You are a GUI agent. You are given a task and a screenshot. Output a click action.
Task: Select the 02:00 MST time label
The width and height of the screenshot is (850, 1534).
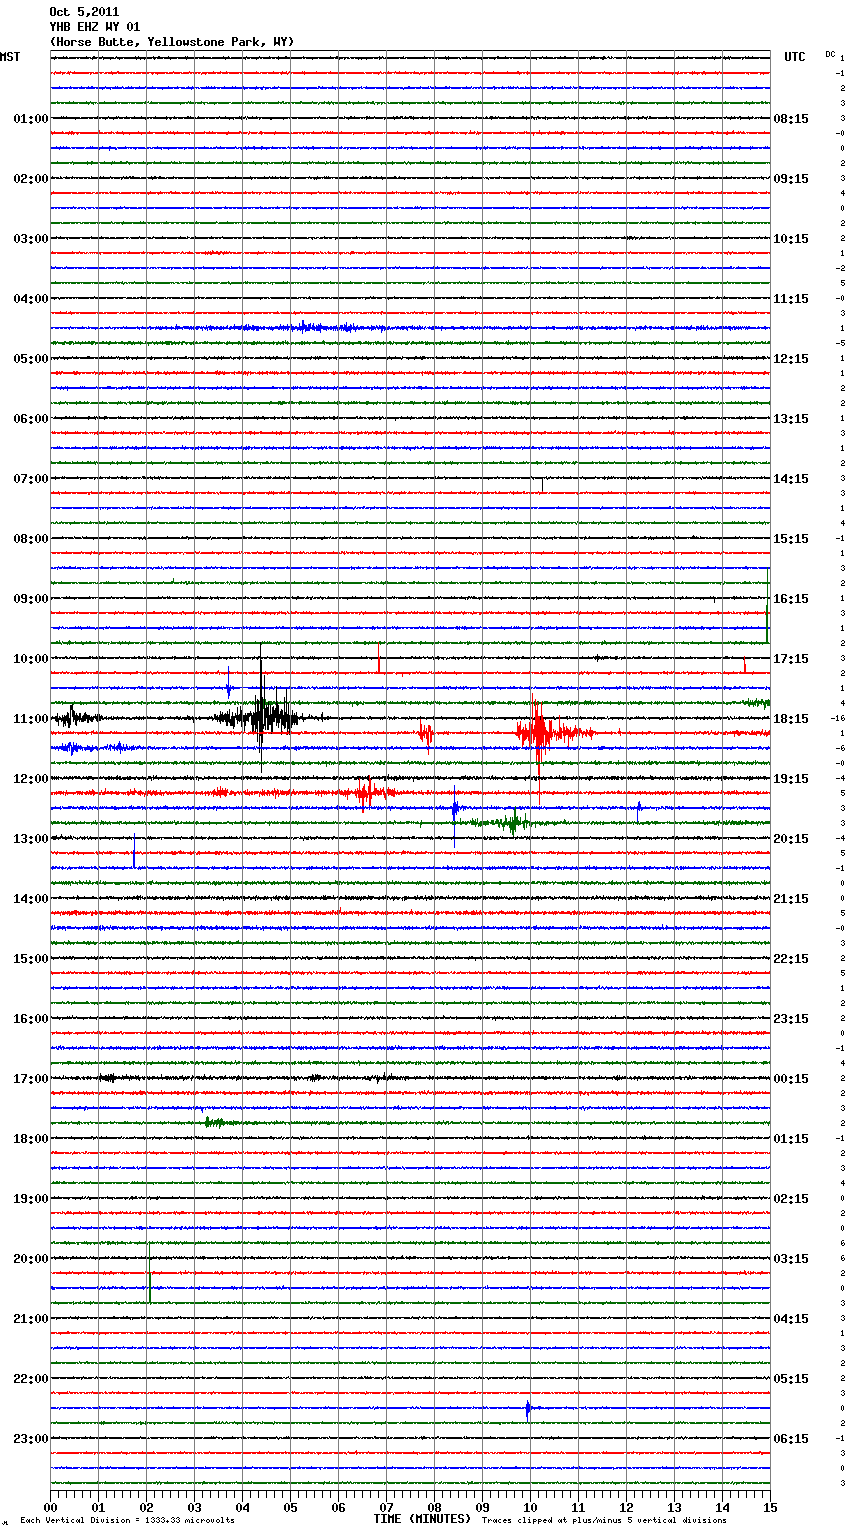pos(31,179)
